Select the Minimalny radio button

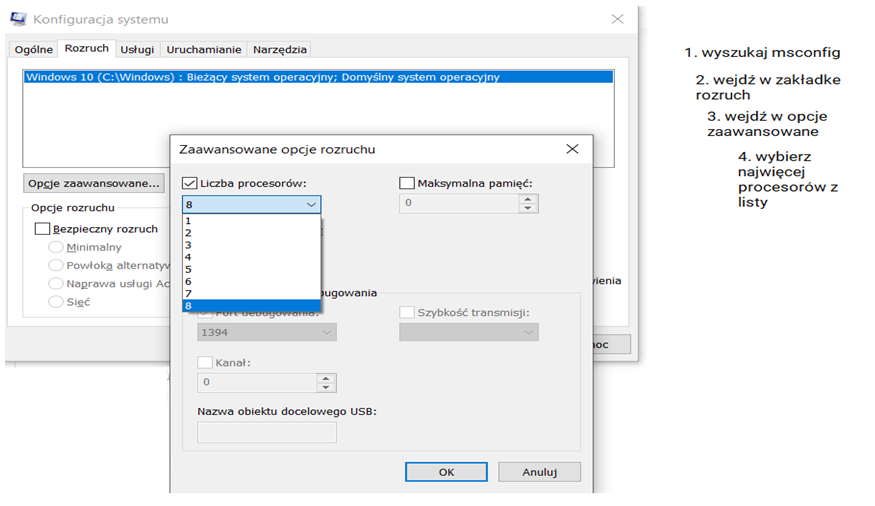click(56, 247)
